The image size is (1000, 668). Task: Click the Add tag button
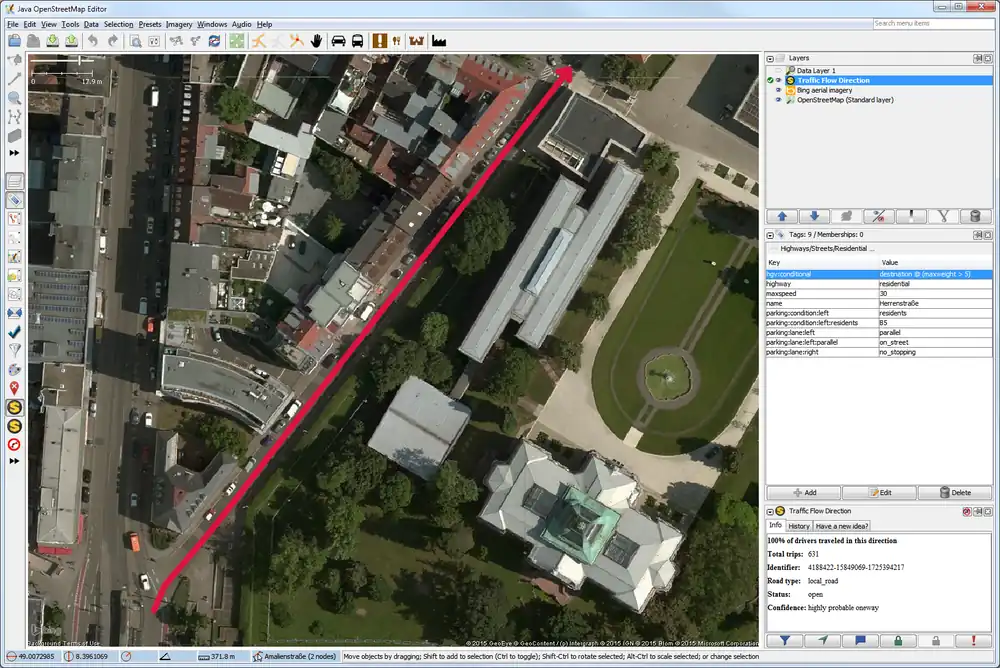pyautogui.click(x=804, y=493)
